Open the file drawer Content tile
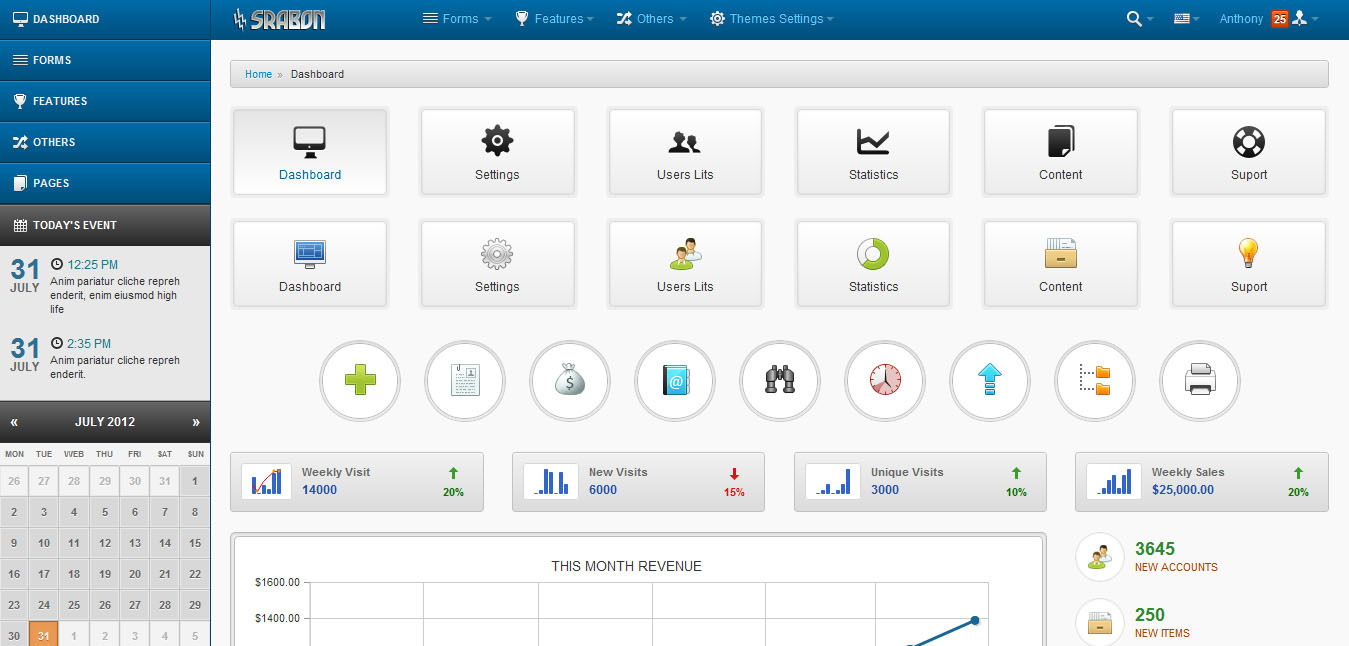The height and width of the screenshot is (646, 1349). coord(1061,264)
